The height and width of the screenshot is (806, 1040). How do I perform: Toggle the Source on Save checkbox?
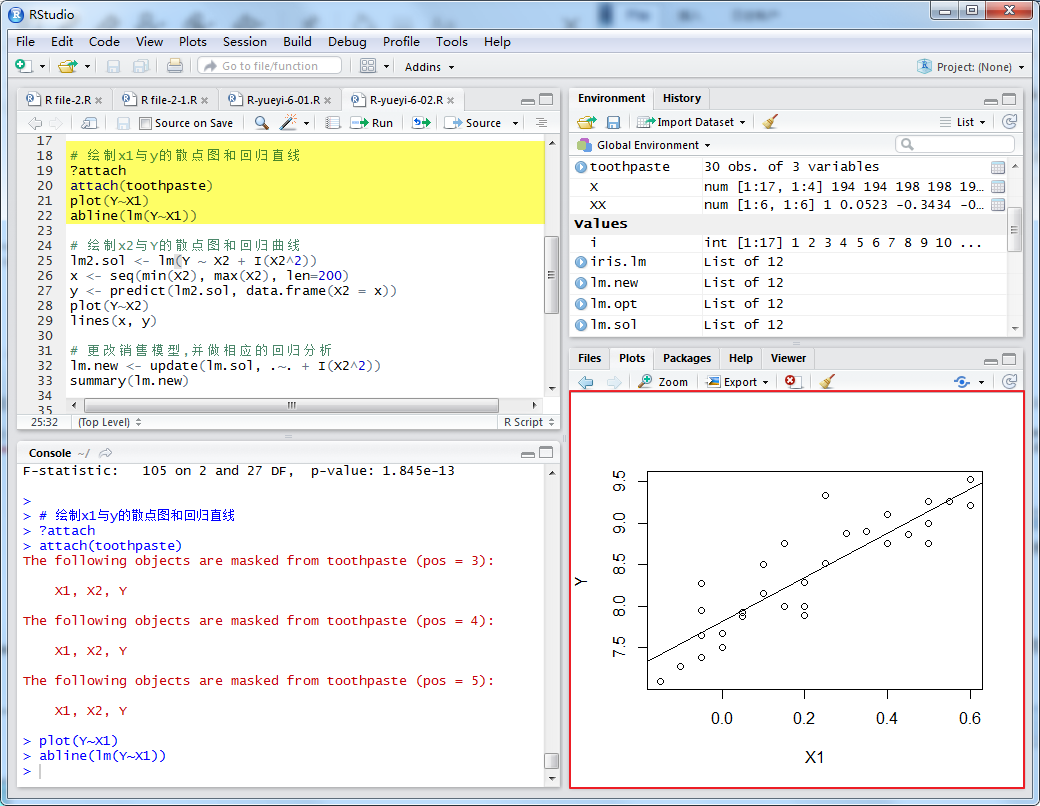pos(146,123)
